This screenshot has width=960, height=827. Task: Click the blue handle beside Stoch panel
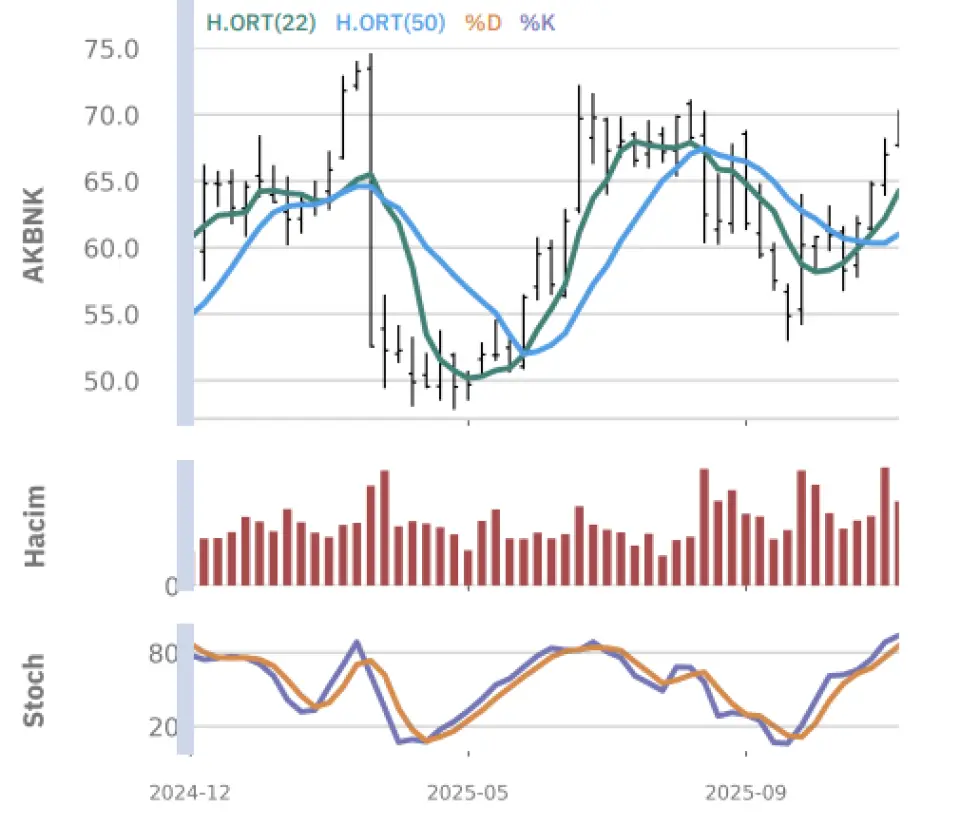185,692
